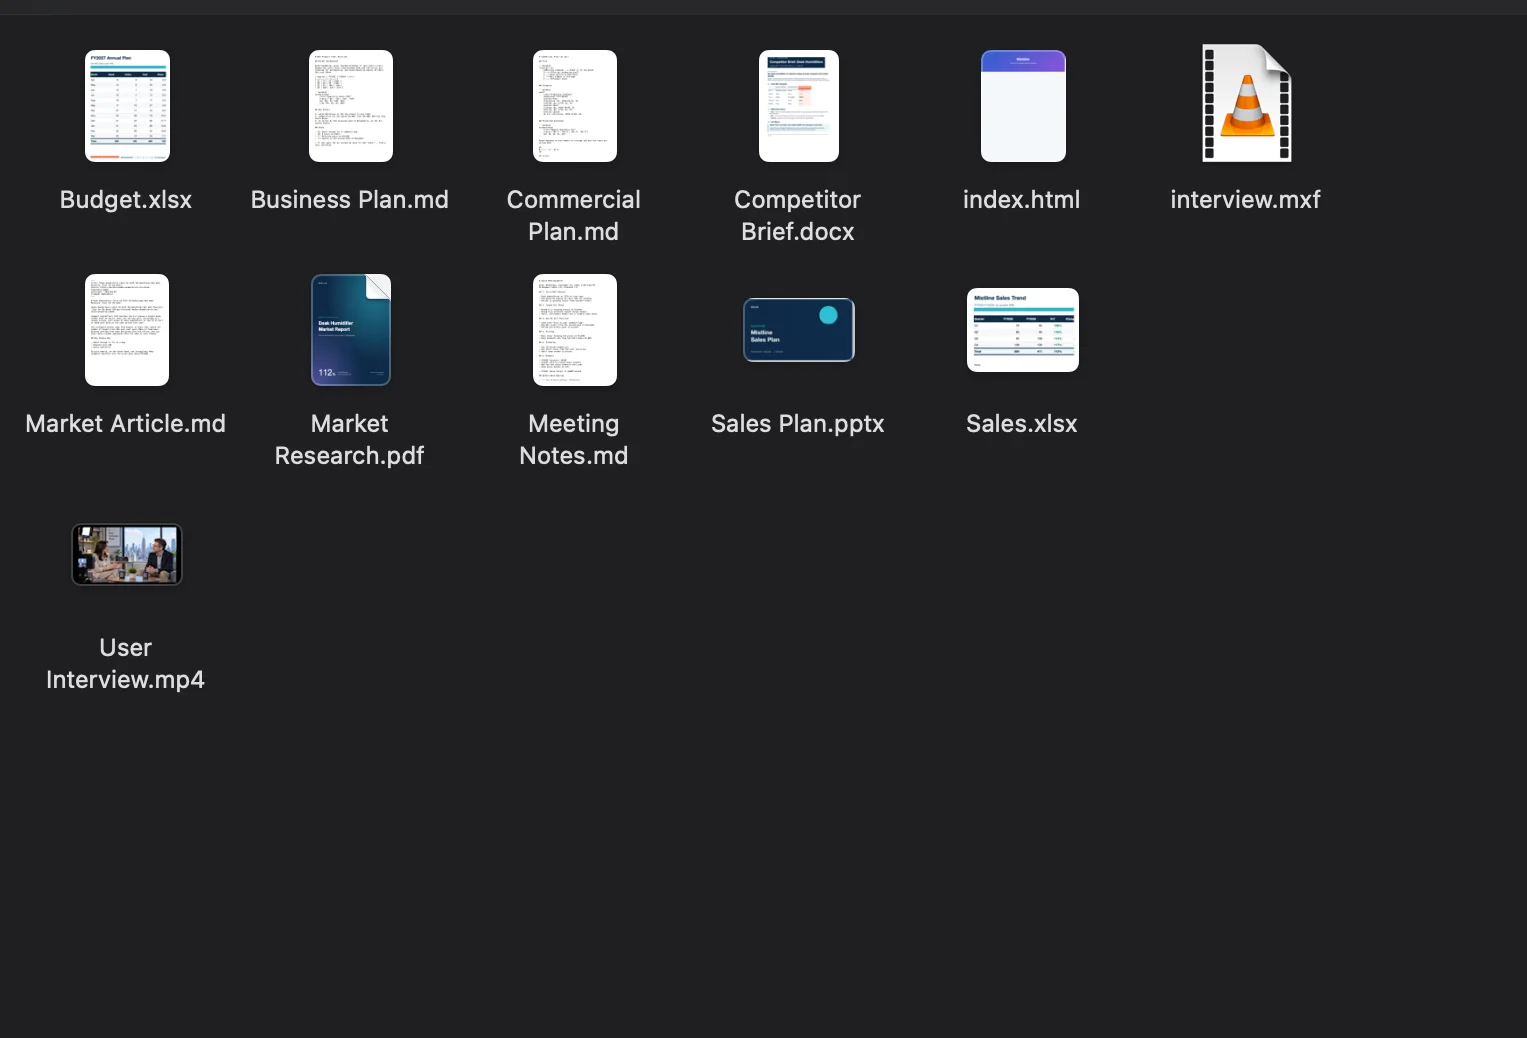Screen dimensions: 1527x1038
Task: Click the Sales.xlsx spreadsheet icon
Action: pyautogui.click(x=1023, y=330)
